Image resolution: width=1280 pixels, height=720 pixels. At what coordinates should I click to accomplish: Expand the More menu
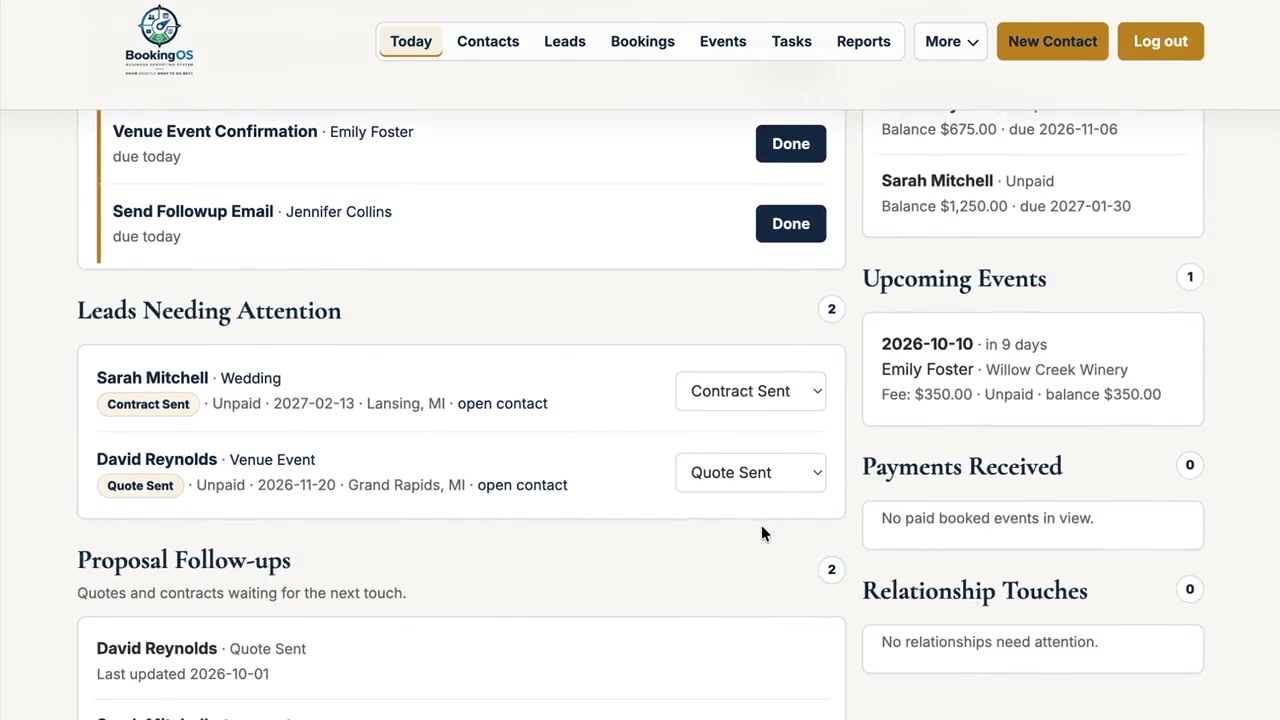coord(951,41)
